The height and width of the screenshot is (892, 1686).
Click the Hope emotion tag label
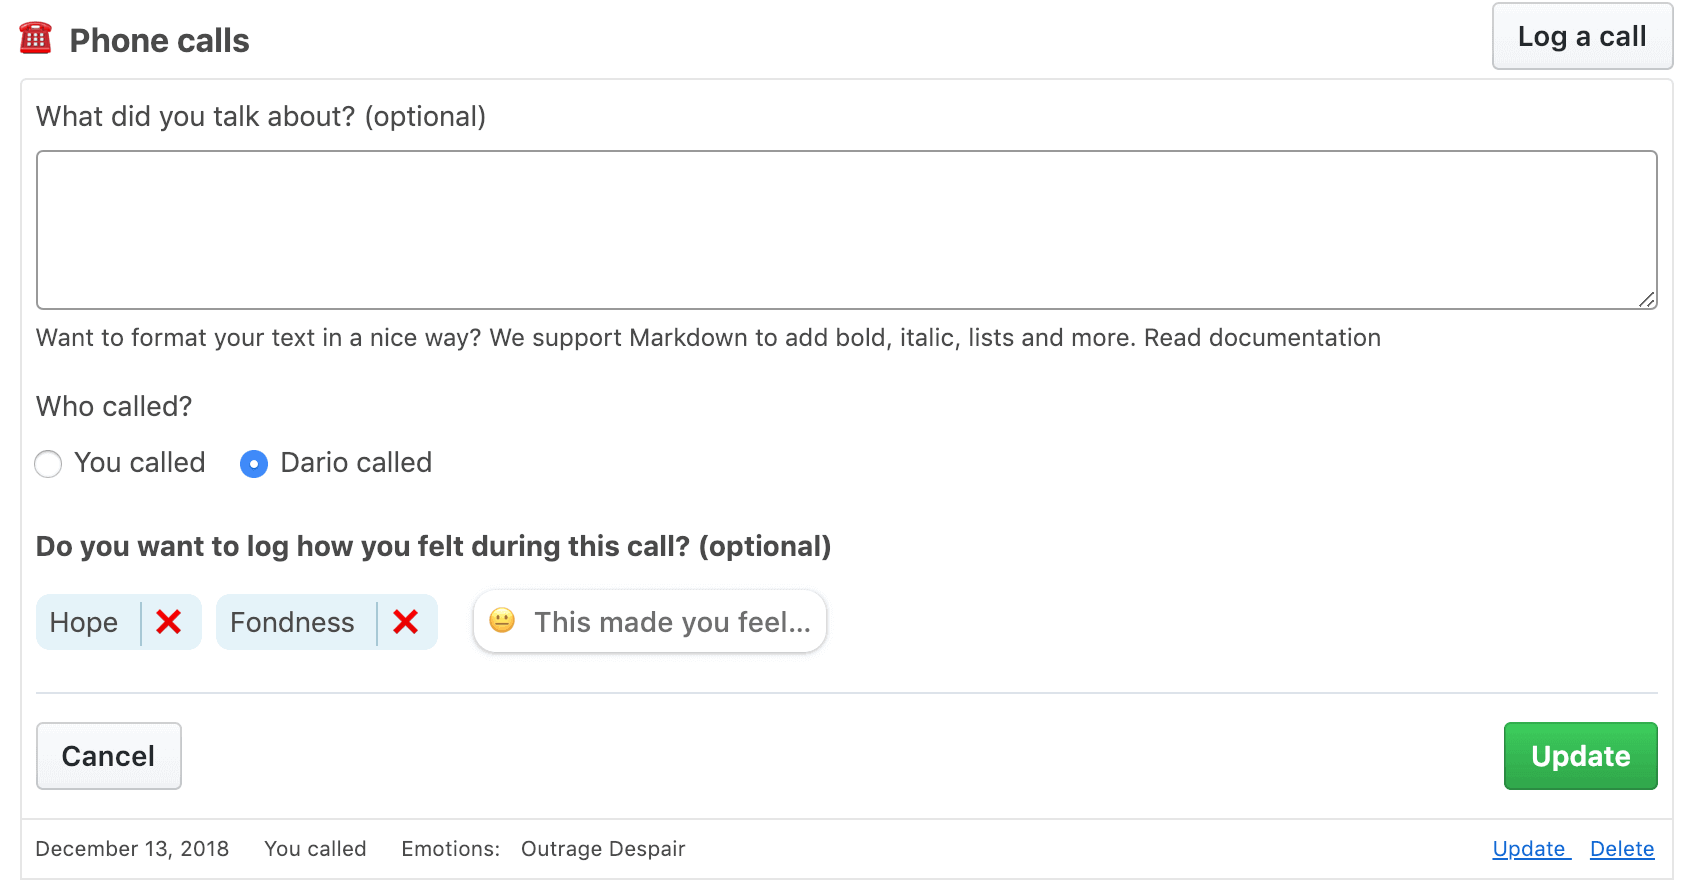(84, 622)
